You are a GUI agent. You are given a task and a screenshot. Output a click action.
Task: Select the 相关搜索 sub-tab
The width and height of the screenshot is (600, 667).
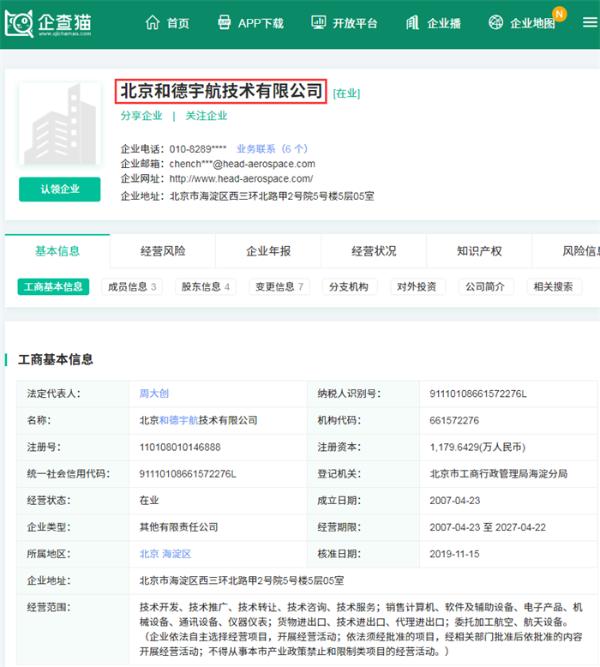(553, 287)
